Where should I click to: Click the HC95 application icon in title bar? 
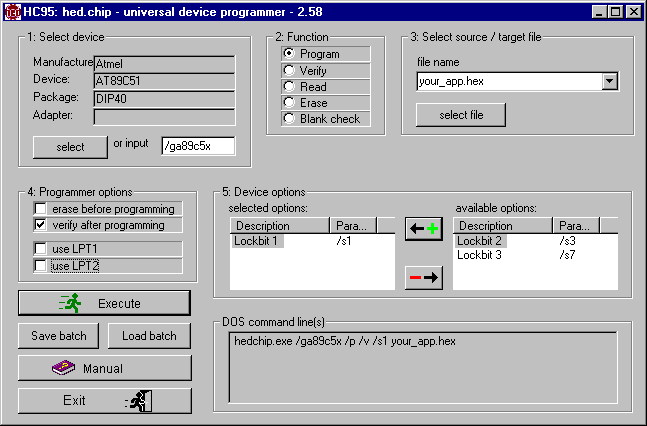(x=12, y=12)
